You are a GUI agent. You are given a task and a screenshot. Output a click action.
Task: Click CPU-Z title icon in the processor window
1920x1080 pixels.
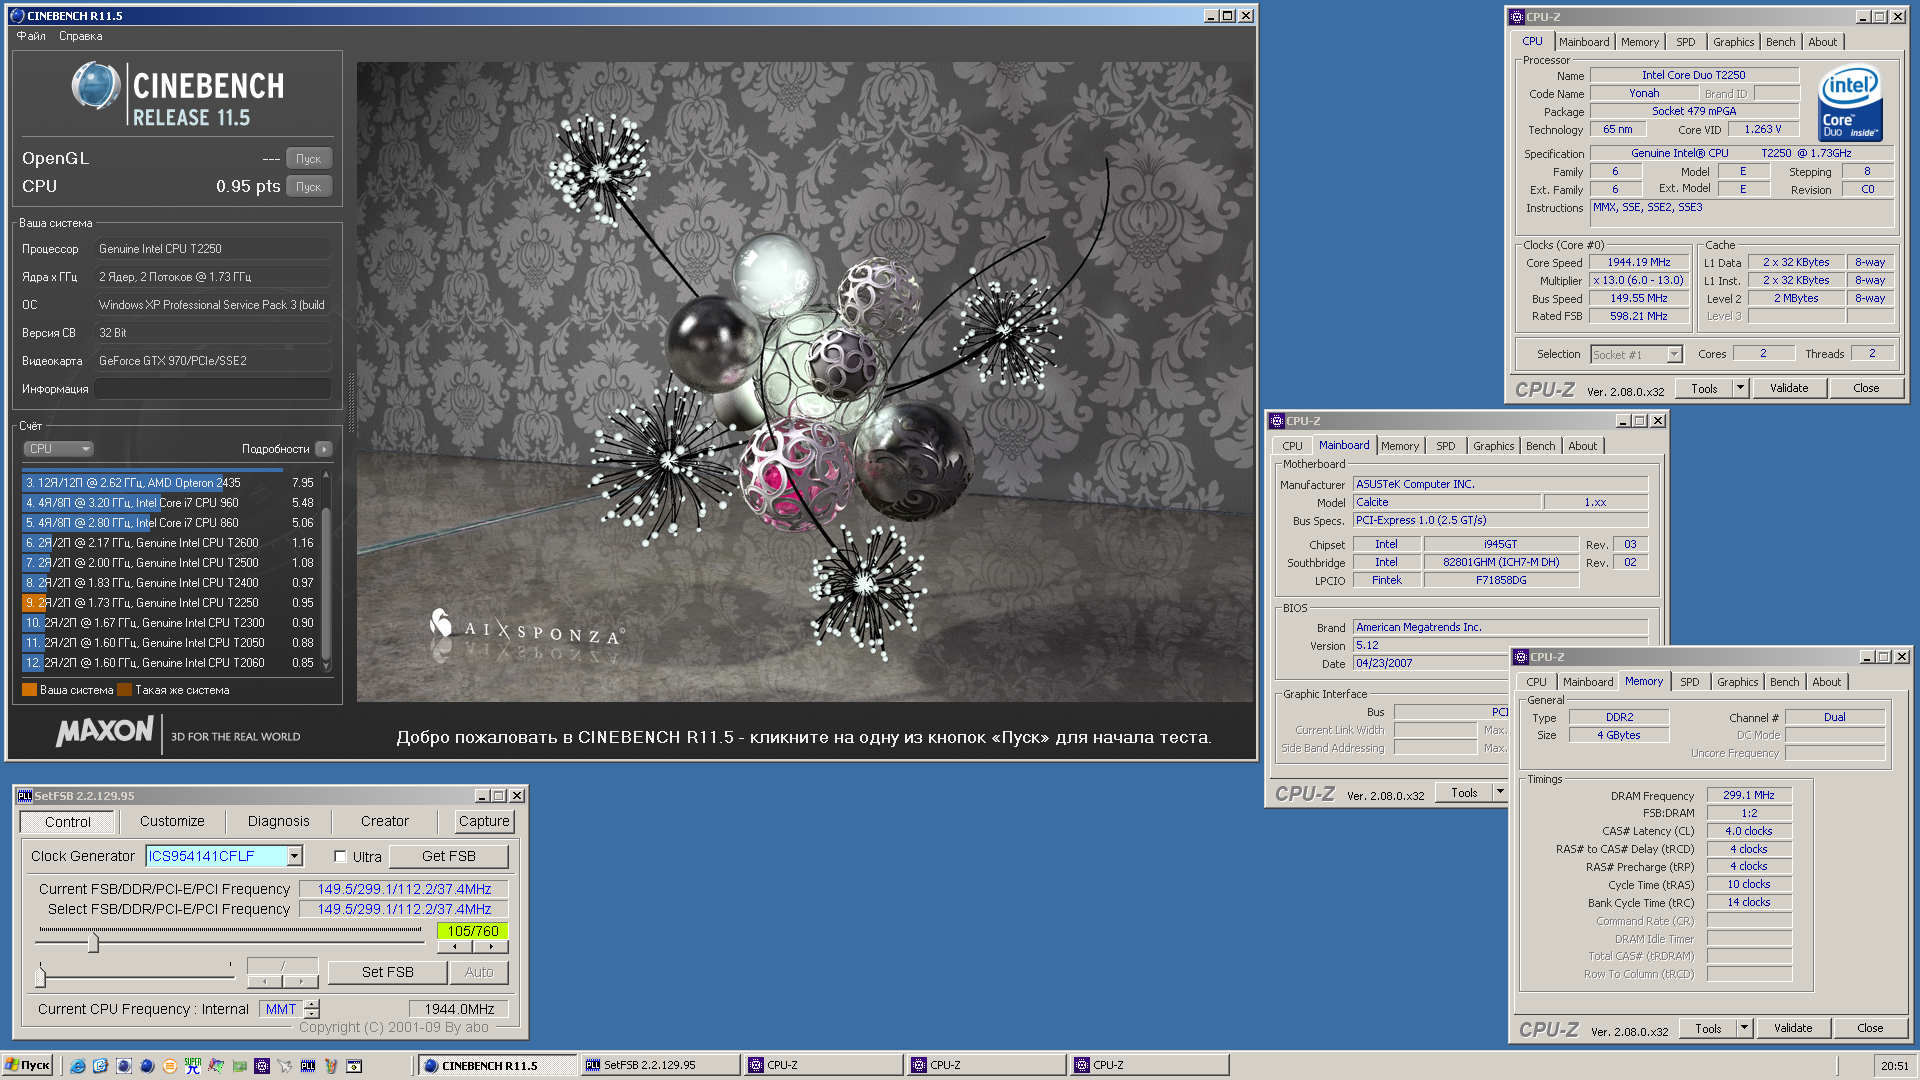(x=1517, y=17)
